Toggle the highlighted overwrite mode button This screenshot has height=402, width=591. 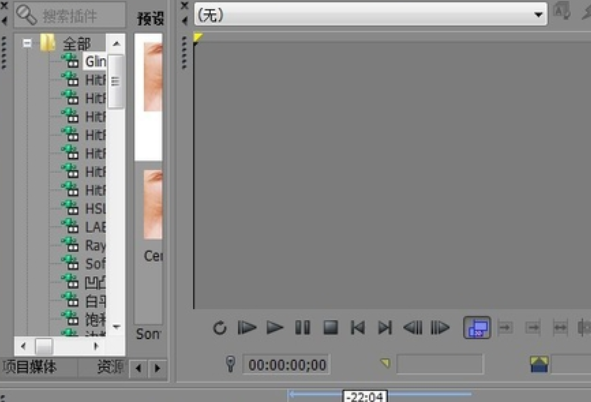[477, 327]
